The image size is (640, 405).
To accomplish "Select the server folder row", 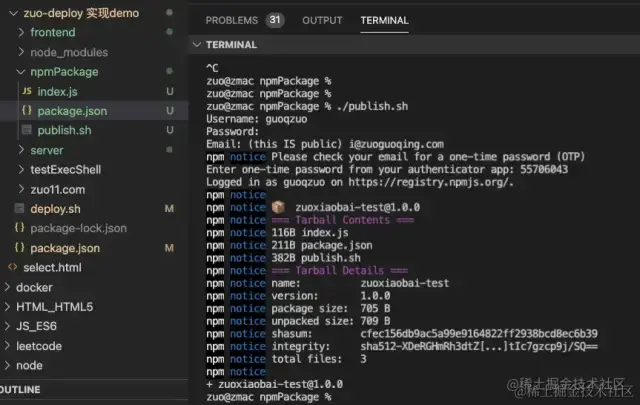I will pyautogui.click(x=94, y=150).
